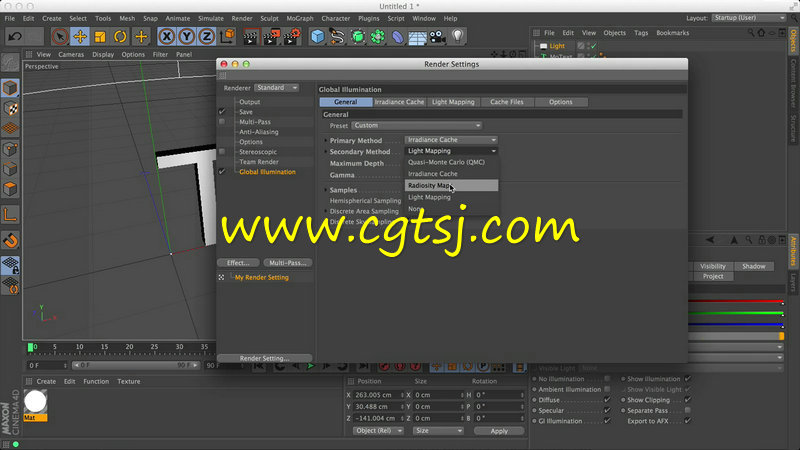Select the Live Selection tool
The height and width of the screenshot is (450, 800).
[x=60, y=36]
